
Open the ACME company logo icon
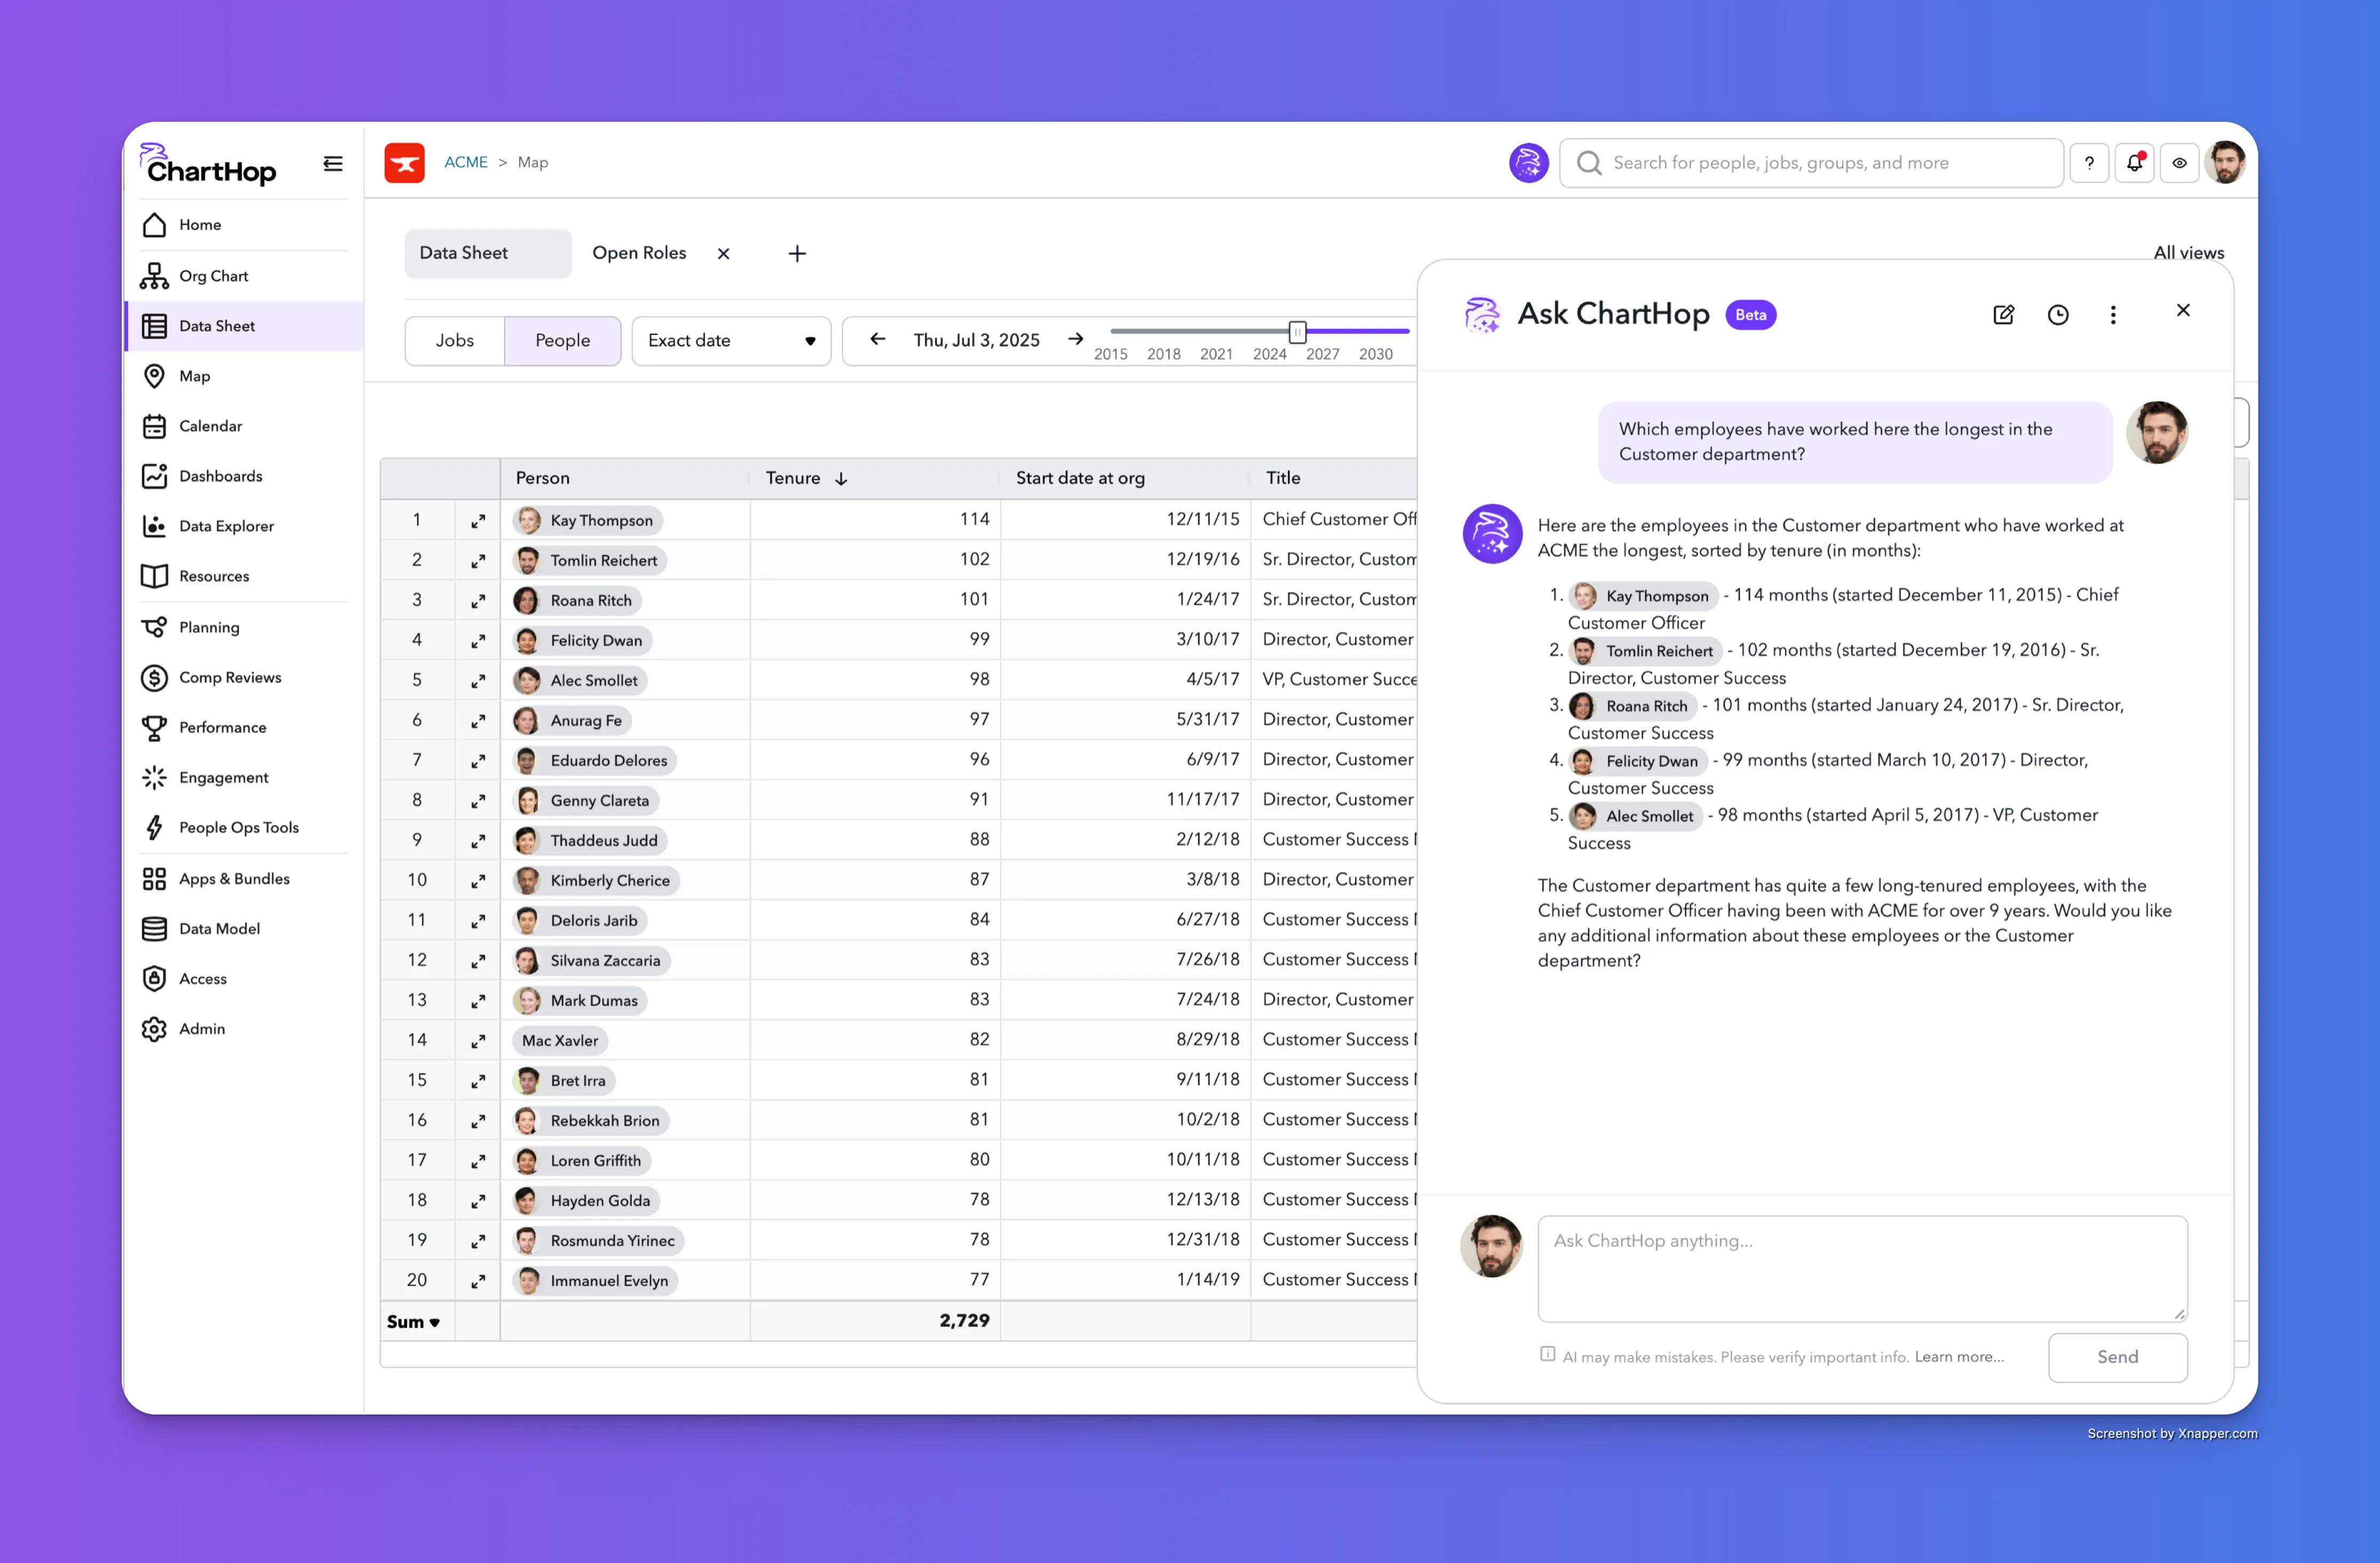(x=404, y=163)
